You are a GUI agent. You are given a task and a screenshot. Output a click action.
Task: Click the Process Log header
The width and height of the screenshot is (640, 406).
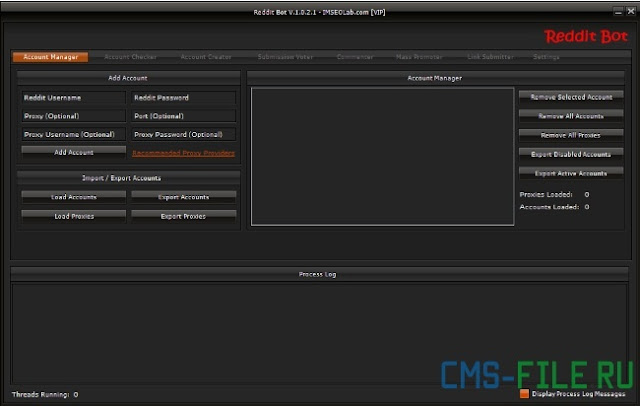coord(318,274)
